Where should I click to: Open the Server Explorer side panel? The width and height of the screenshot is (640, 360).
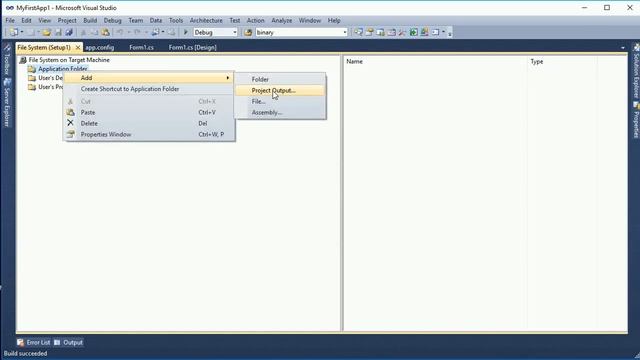click(7, 103)
